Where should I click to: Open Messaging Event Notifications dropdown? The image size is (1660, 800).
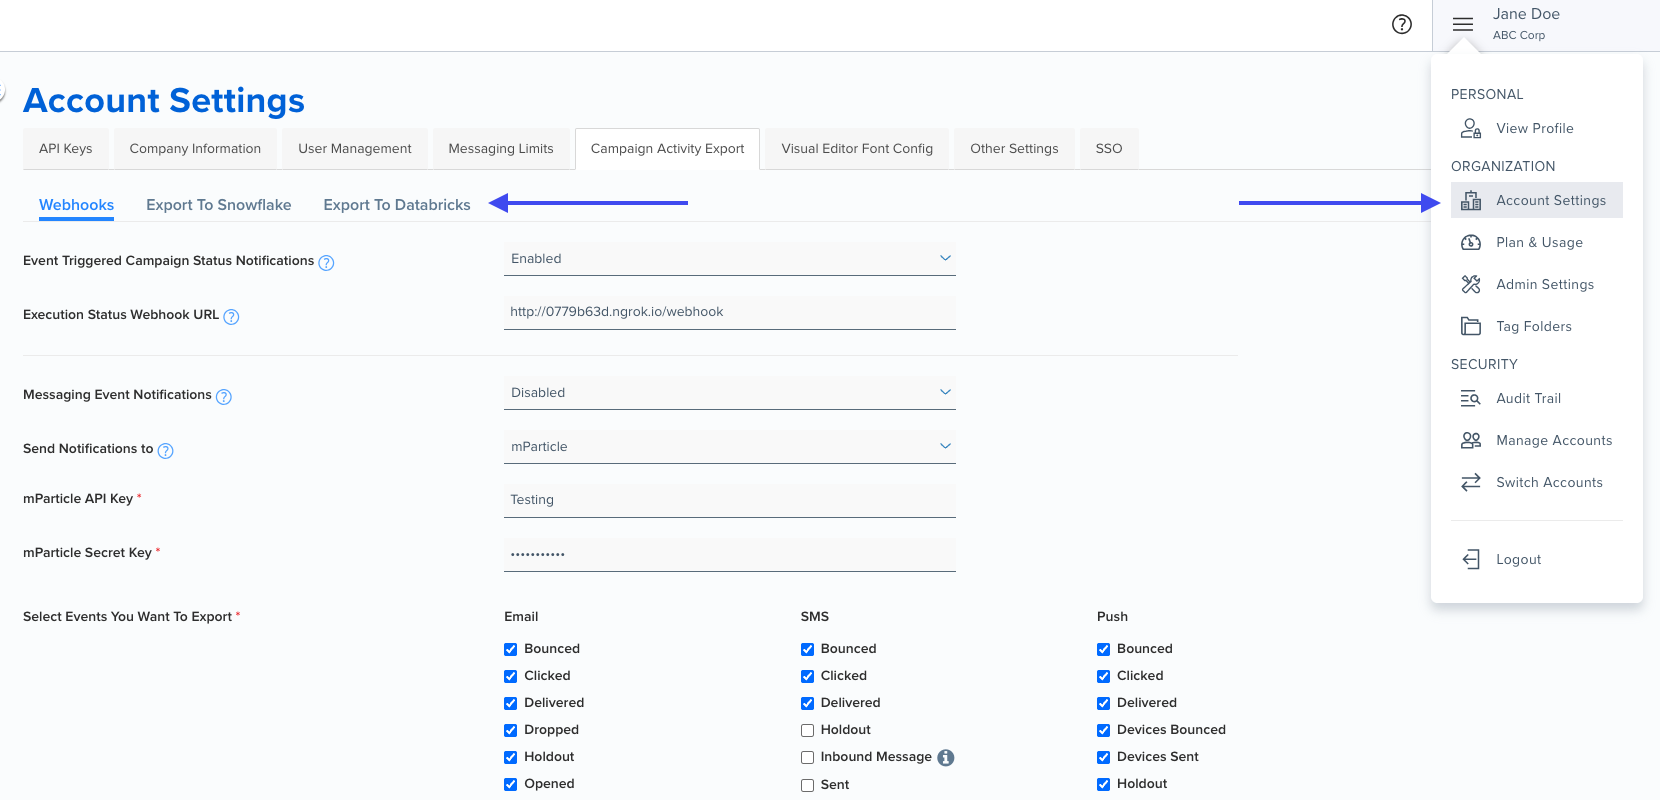[x=730, y=393]
